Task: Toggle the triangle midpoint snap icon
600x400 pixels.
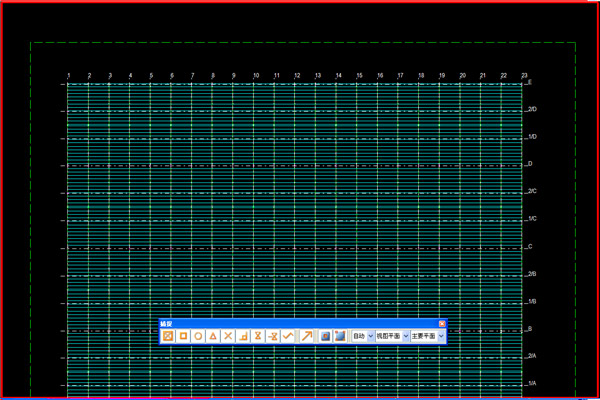Action: coord(214,336)
